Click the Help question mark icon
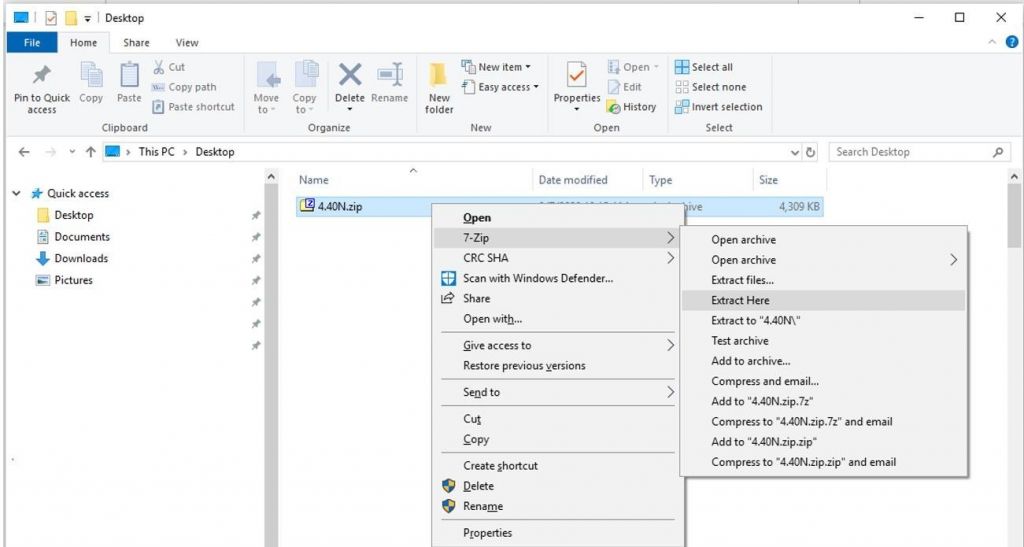This screenshot has height=547, width=1024. coord(1011,43)
